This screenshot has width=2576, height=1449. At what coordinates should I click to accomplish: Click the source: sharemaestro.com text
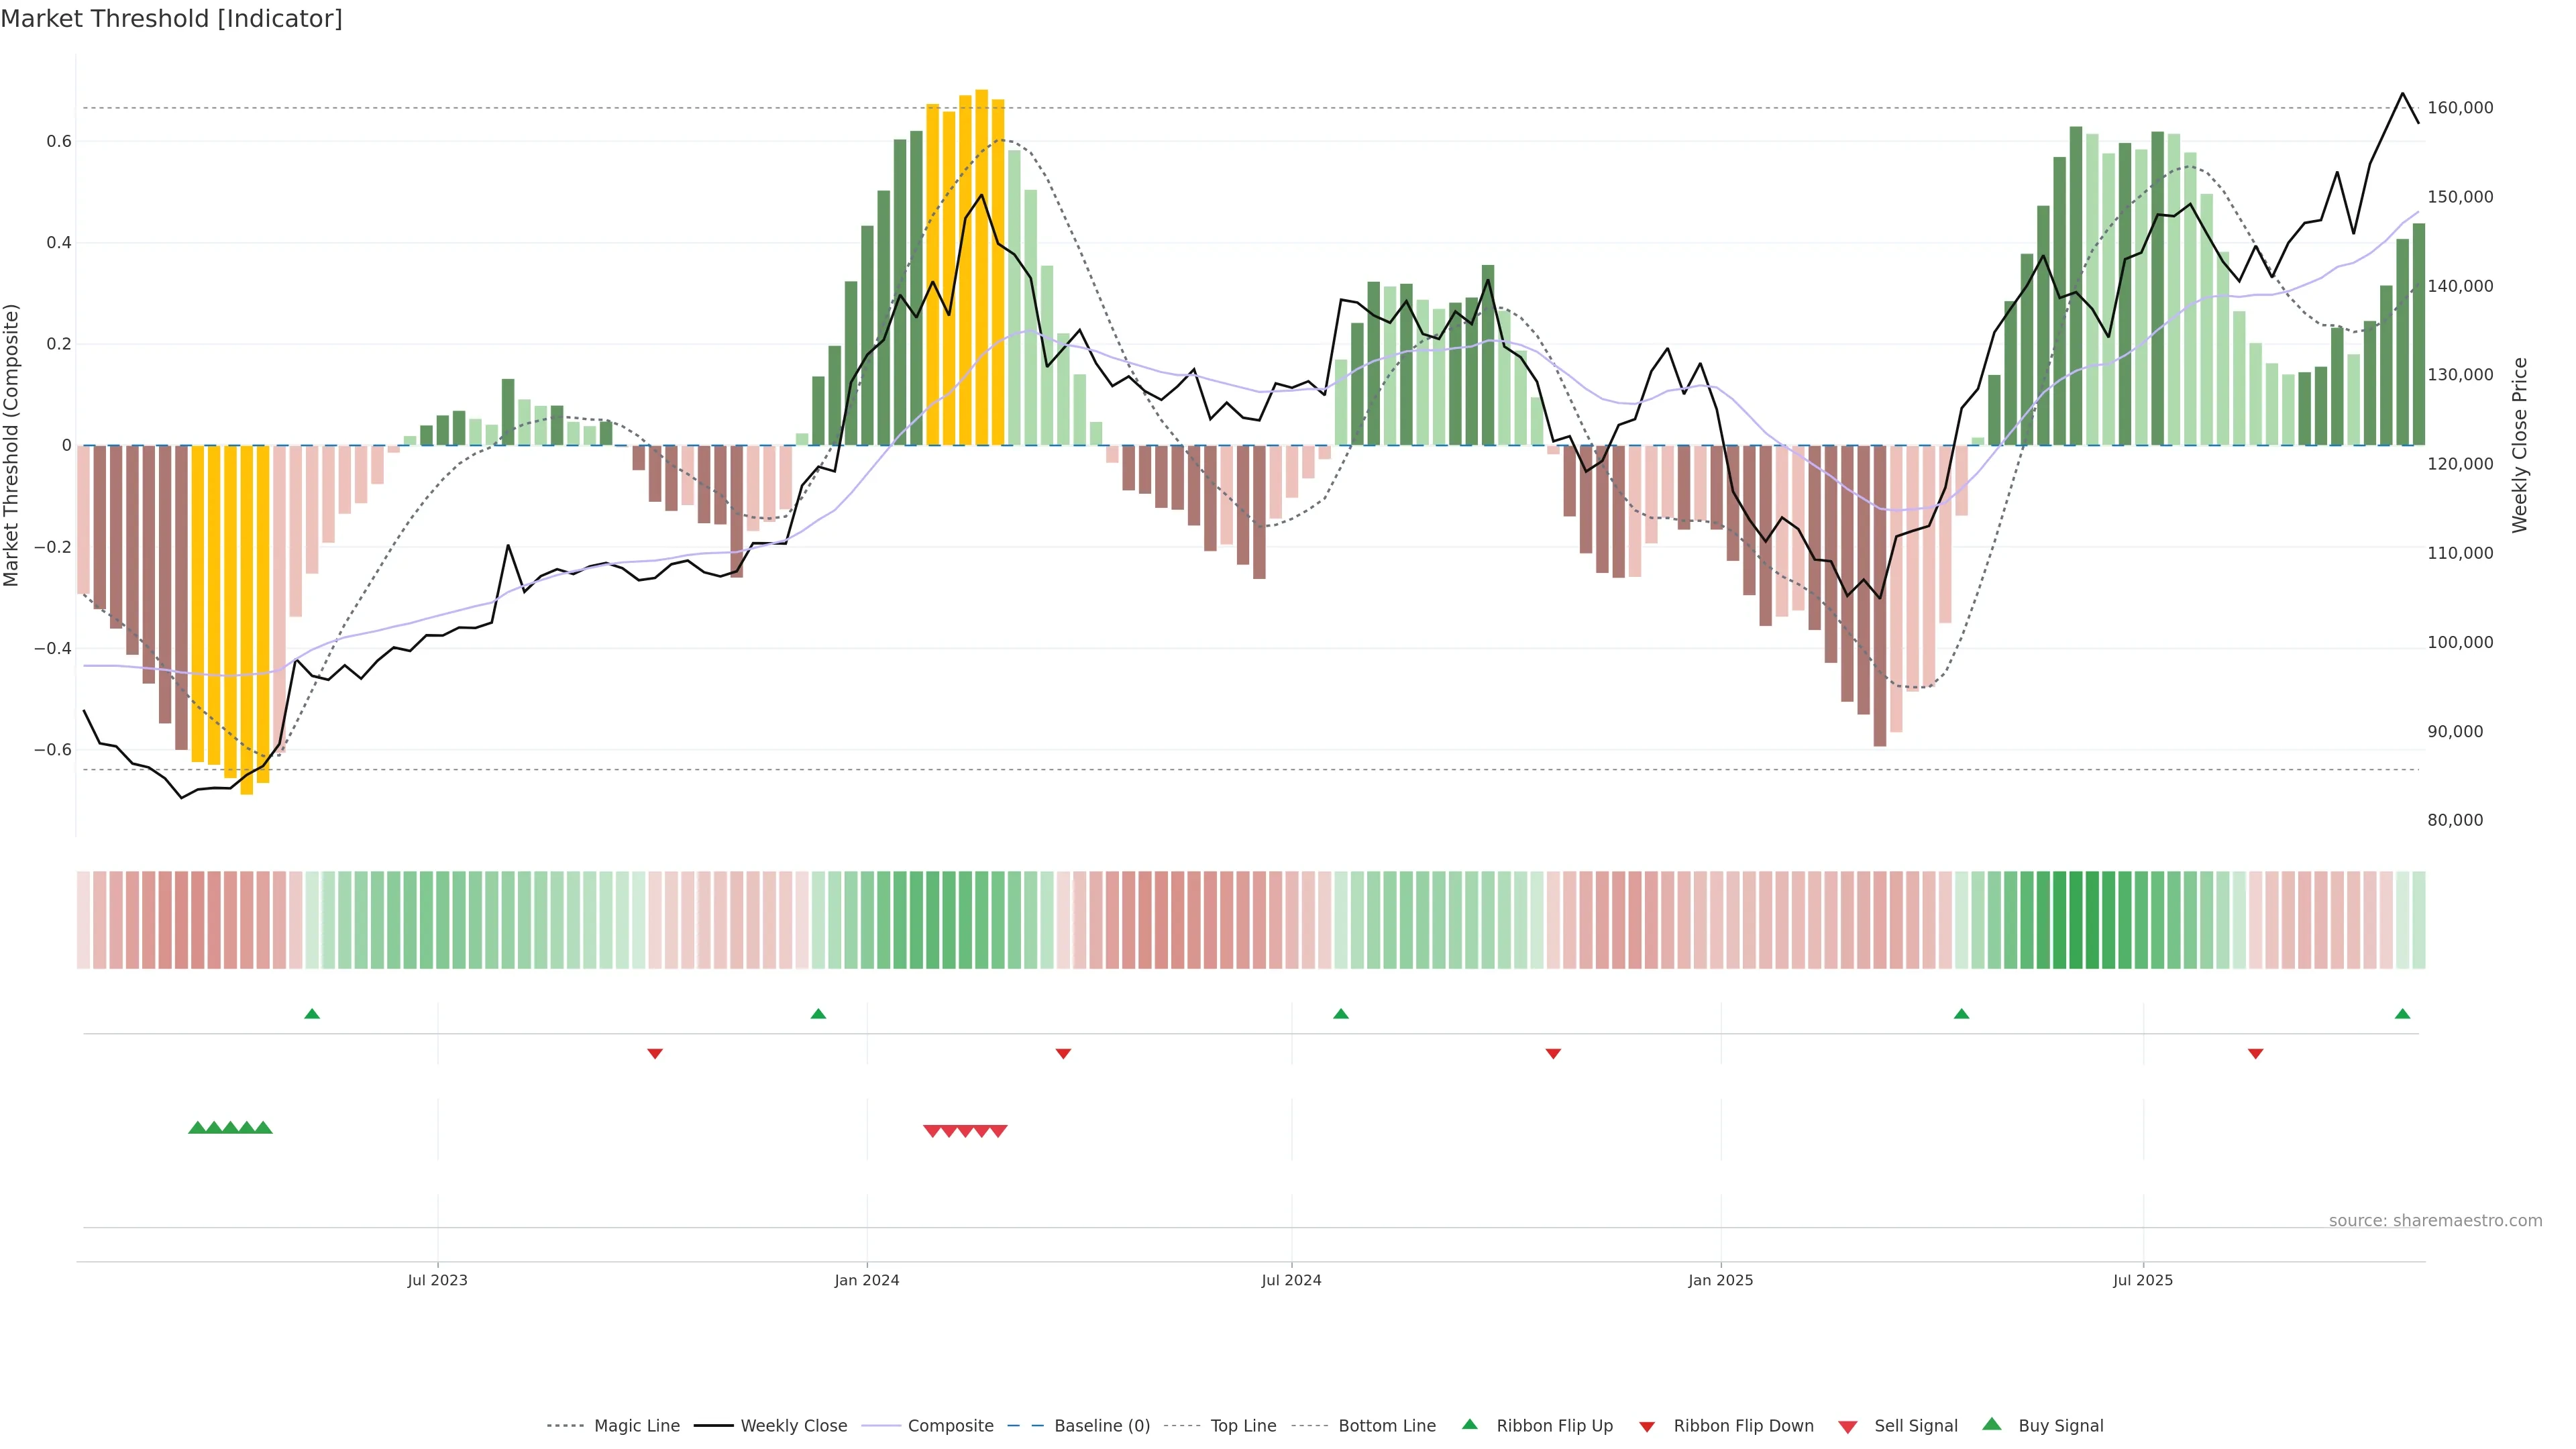click(x=2435, y=1220)
